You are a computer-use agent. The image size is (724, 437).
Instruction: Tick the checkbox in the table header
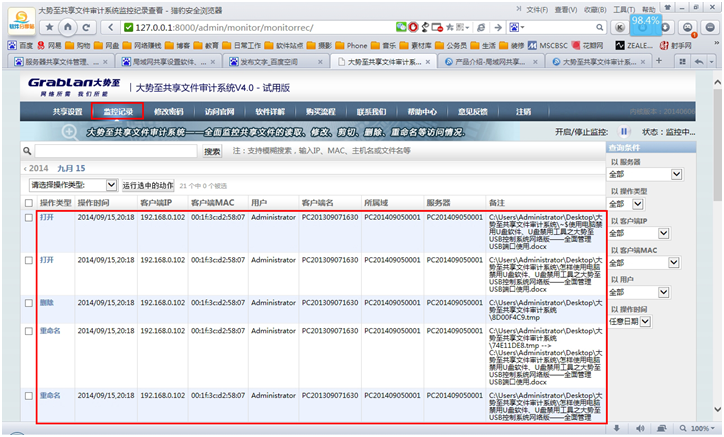28,202
